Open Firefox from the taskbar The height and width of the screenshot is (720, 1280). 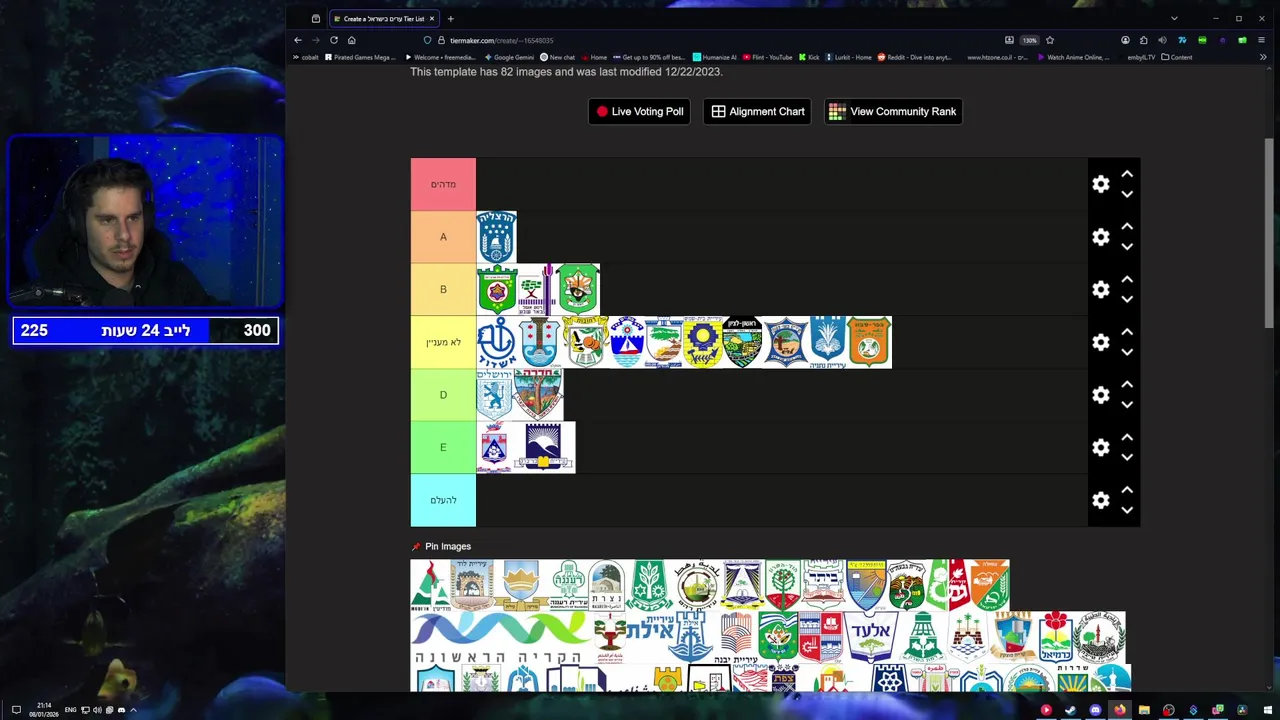coord(1119,710)
